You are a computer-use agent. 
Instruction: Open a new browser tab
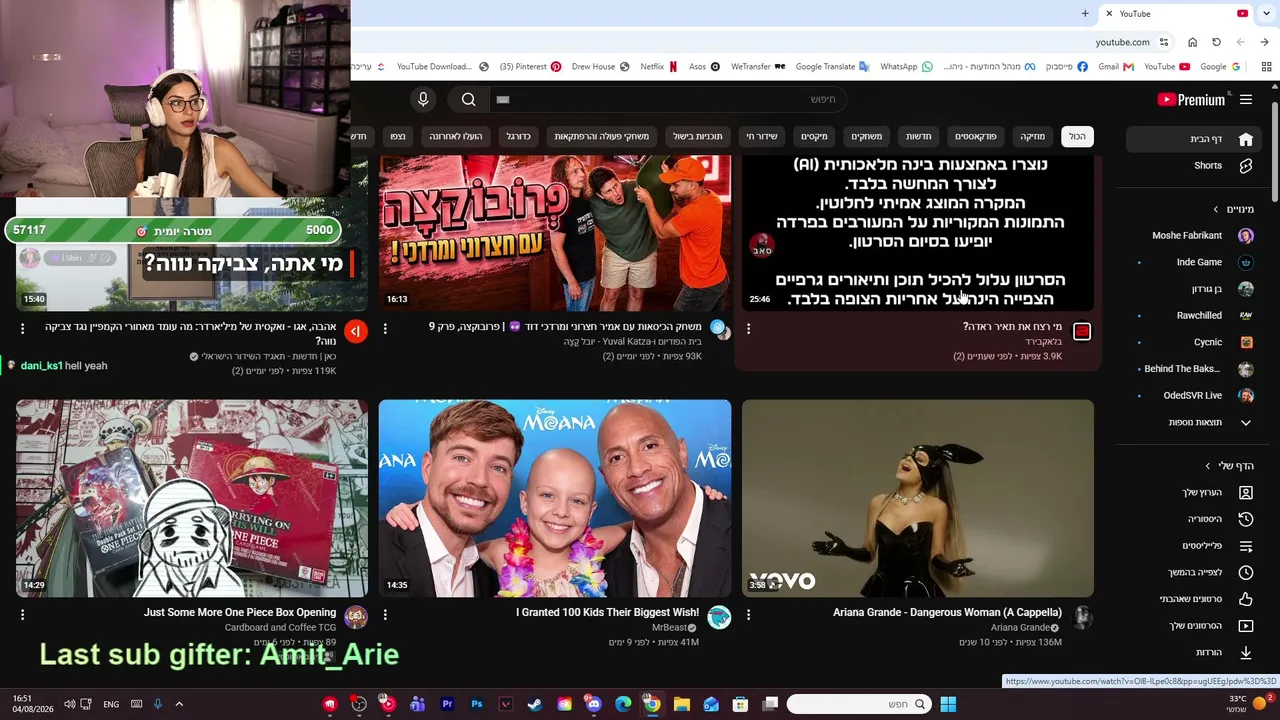coord(1085,13)
